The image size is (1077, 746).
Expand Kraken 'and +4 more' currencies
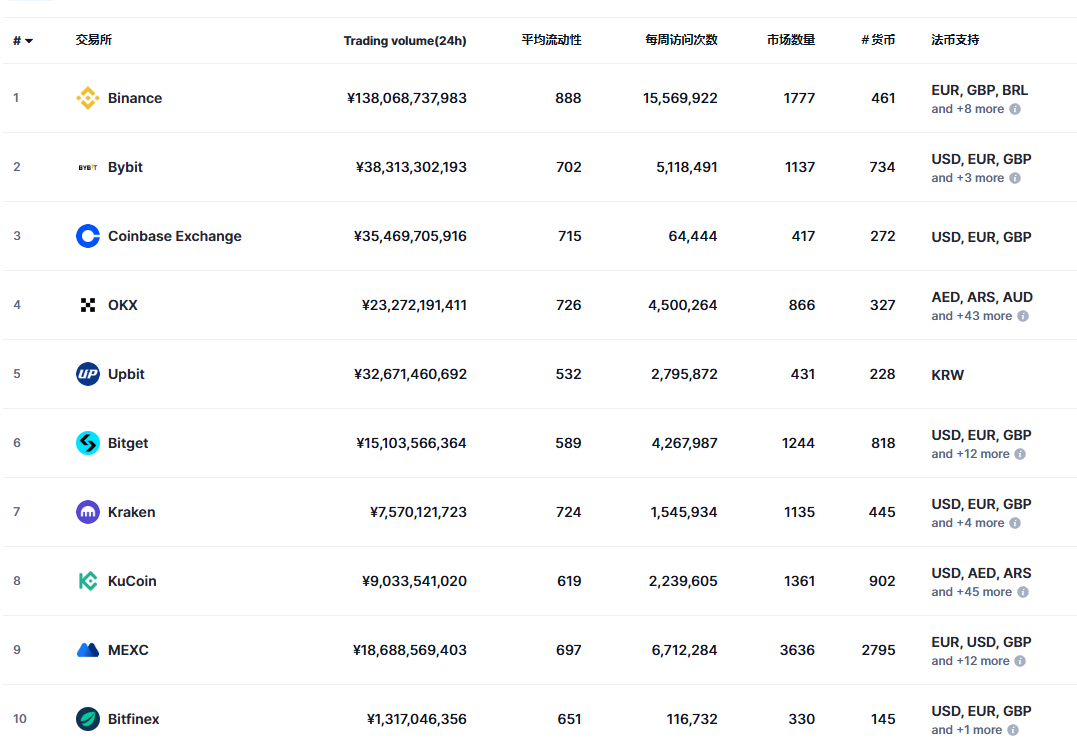(967, 523)
